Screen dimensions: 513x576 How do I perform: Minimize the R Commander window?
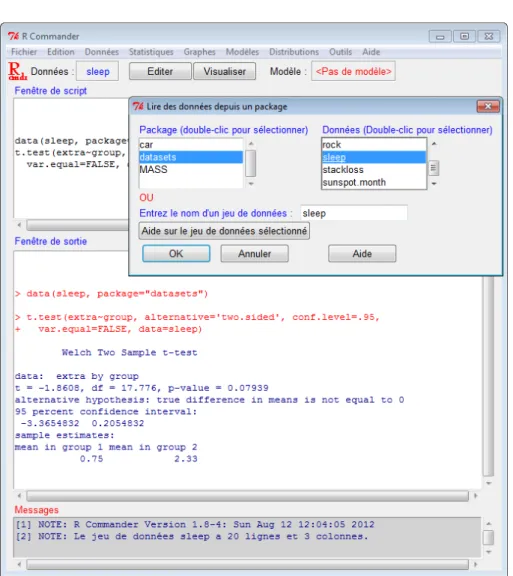click(x=440, y=36)
